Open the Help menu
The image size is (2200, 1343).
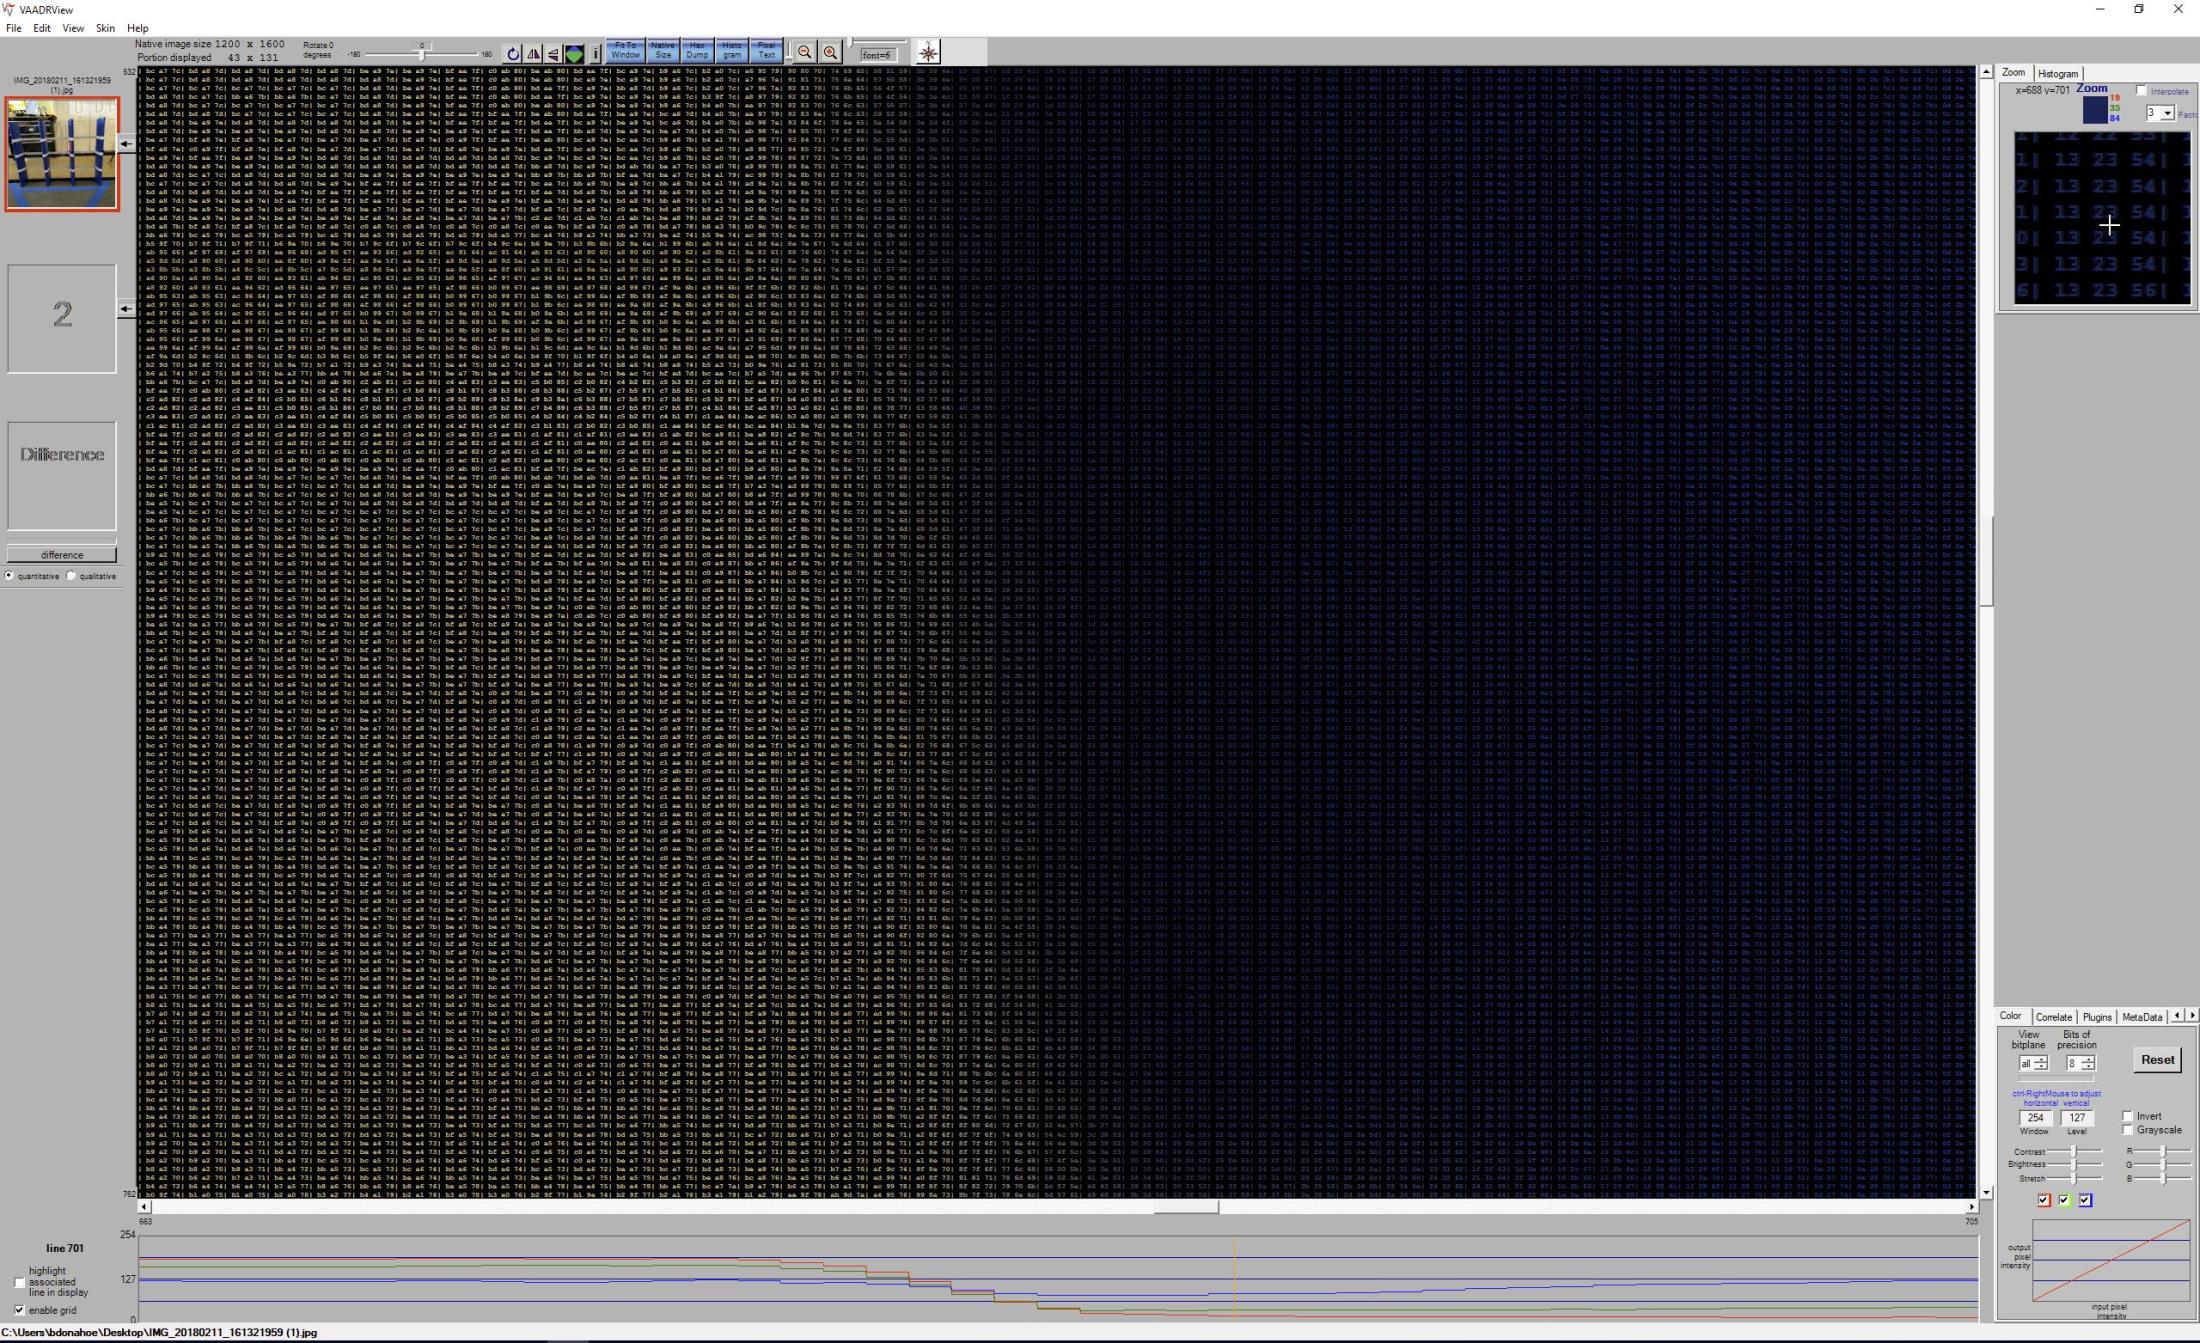tap(138, 28)
